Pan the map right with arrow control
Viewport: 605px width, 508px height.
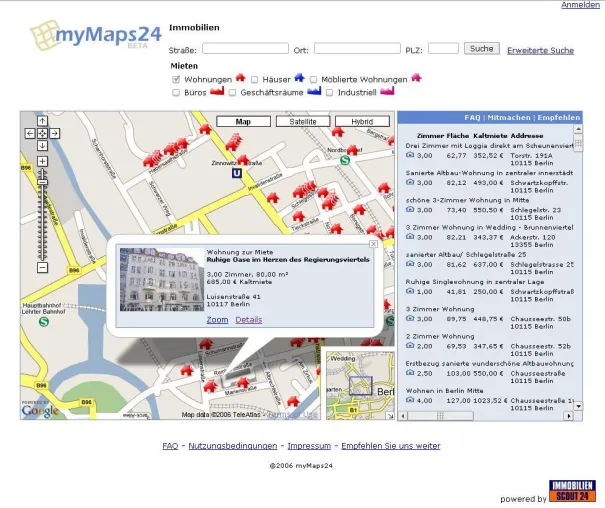click(55, 133)
